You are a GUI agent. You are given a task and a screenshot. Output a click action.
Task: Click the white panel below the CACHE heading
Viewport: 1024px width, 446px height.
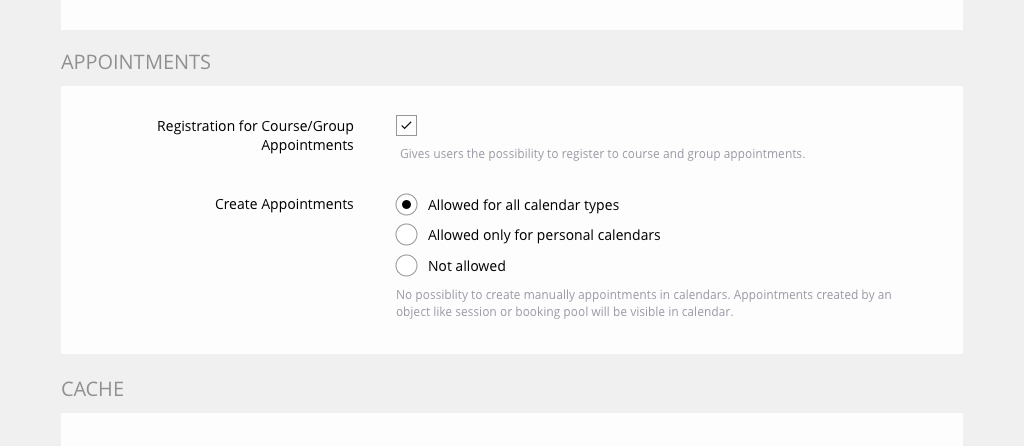pyautogui.click(x=511, y=431)
